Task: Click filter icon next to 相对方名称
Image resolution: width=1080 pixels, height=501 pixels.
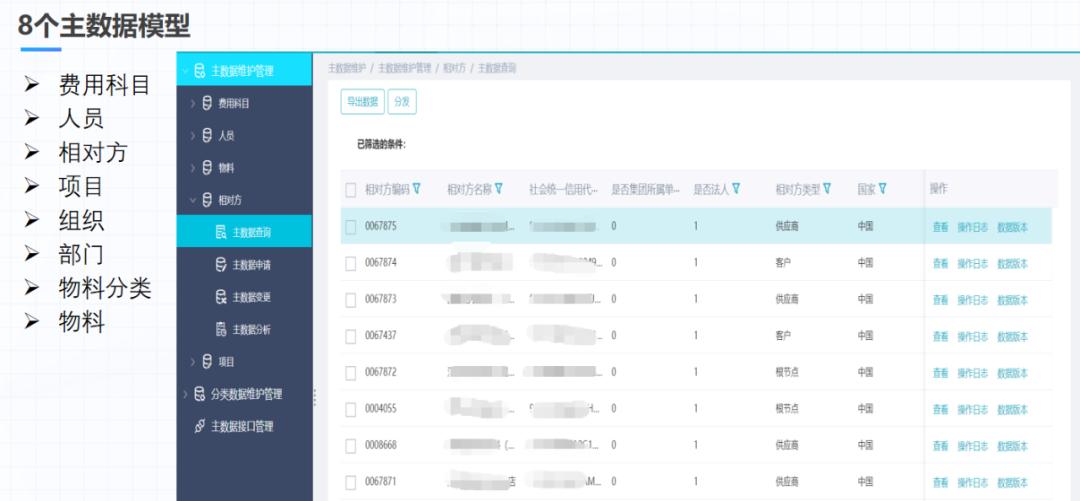Action: pyautogui.click(x=499, y=189)
